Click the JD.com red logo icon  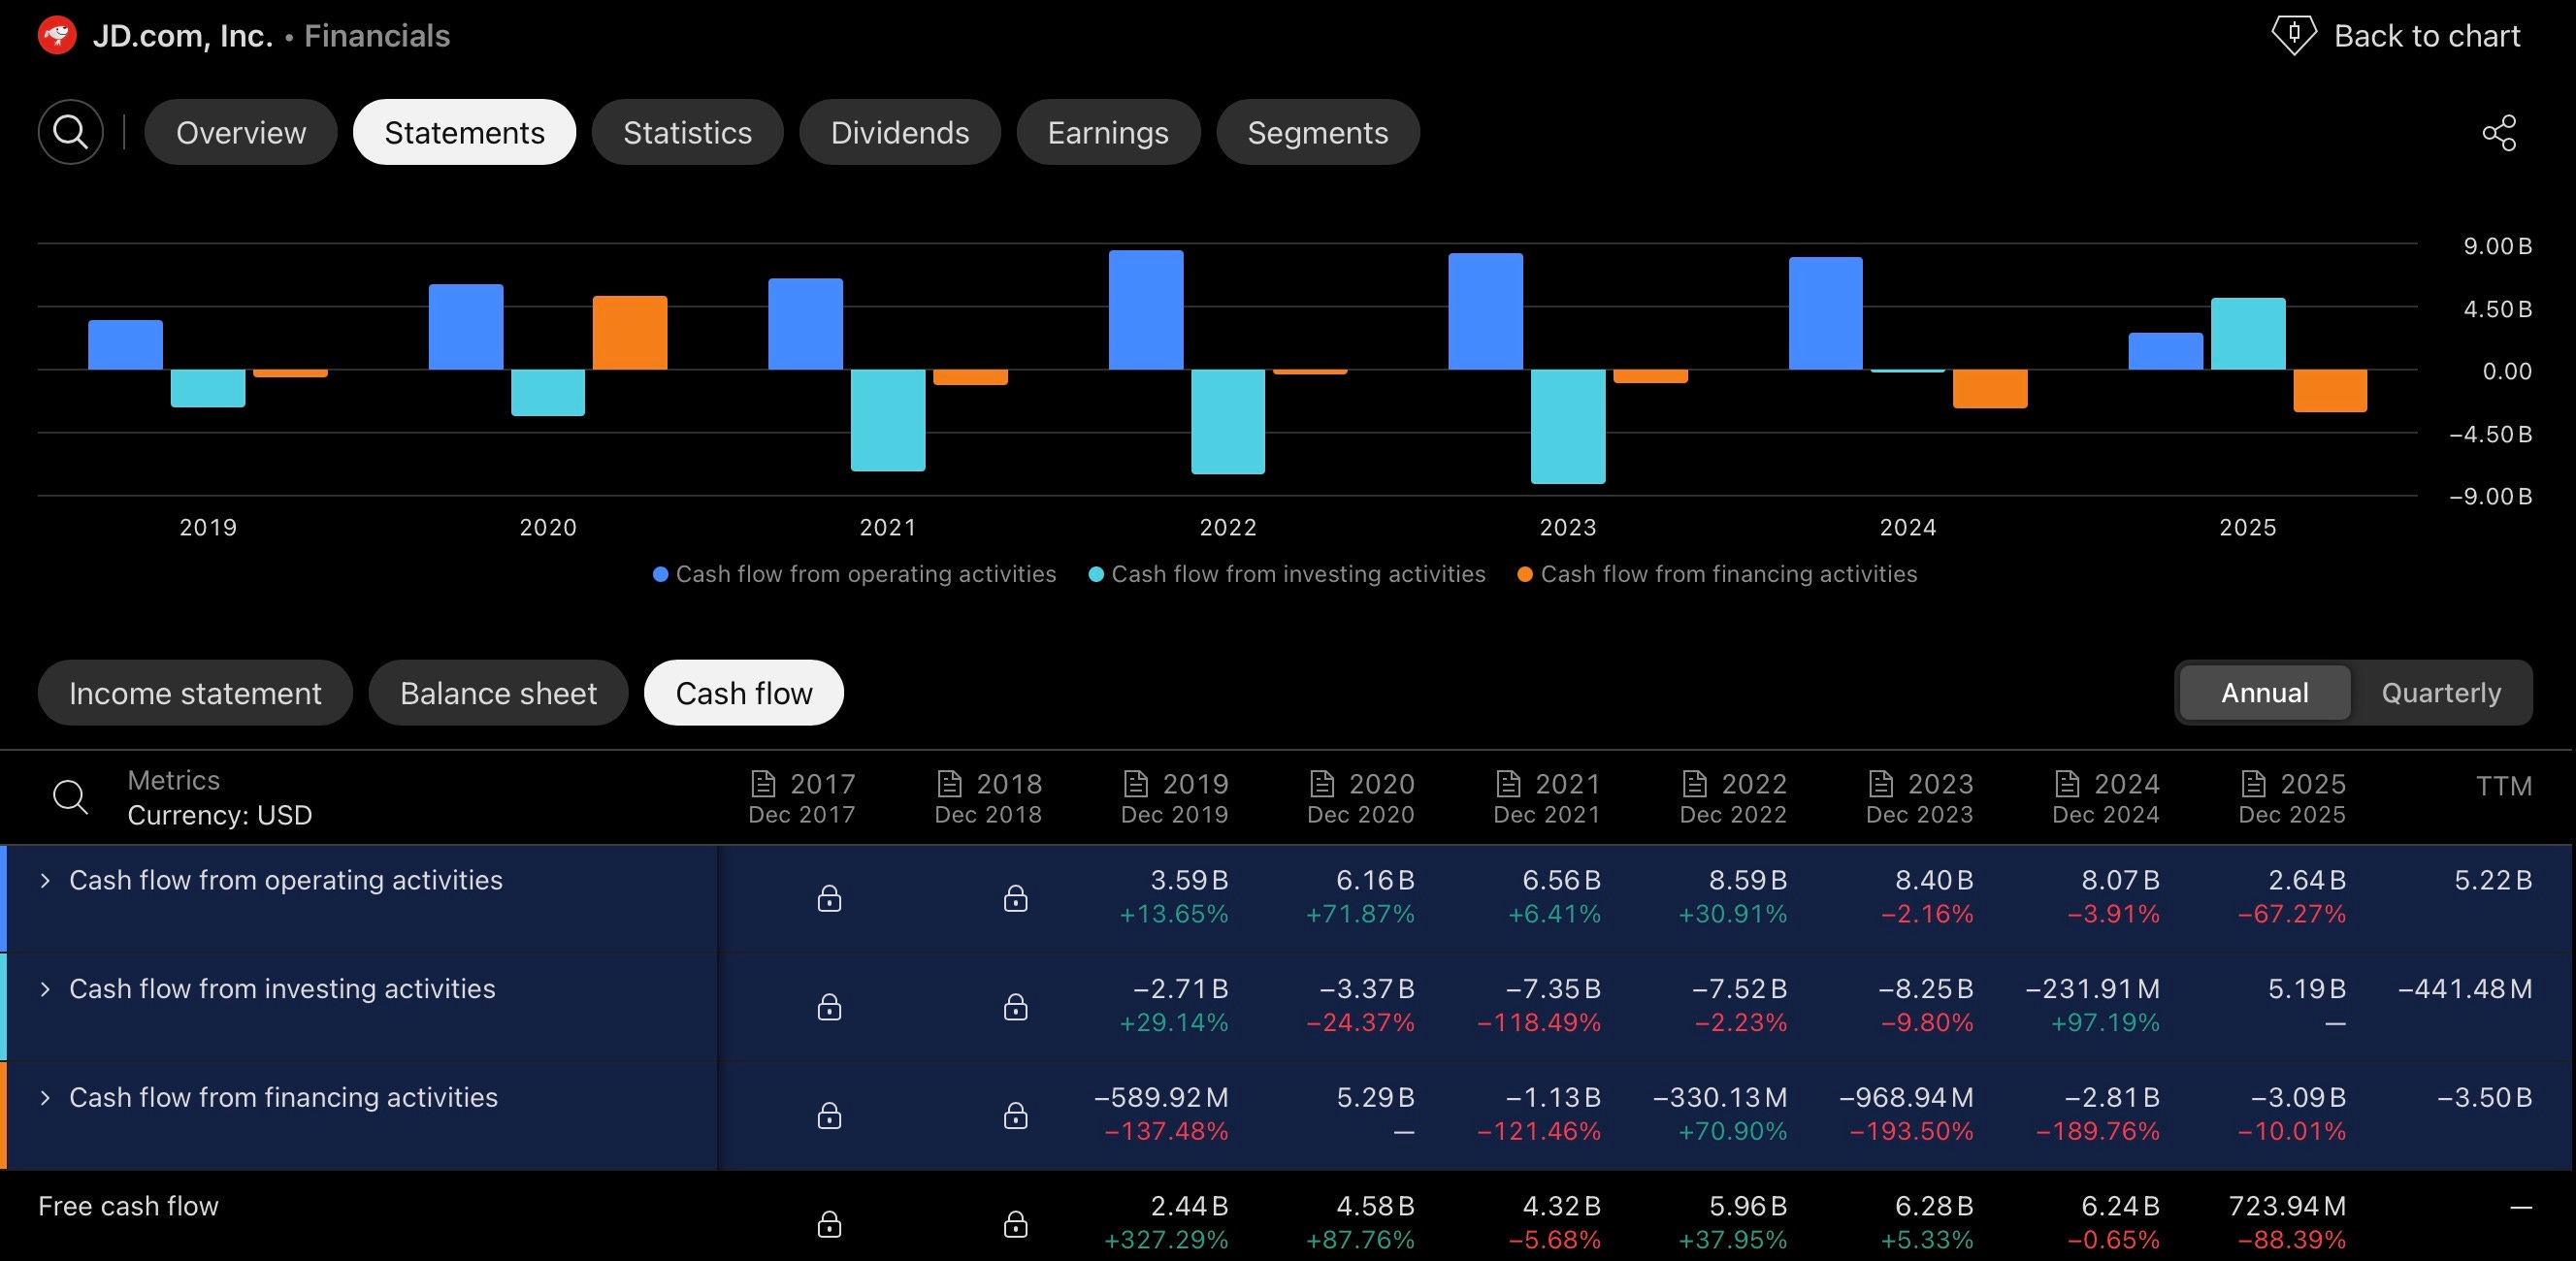57,36
